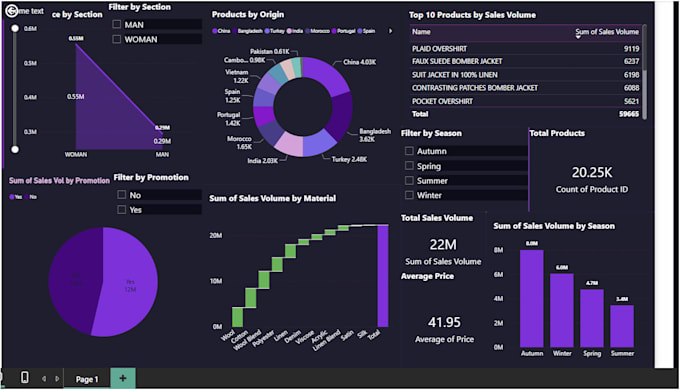Select Autumn in Filter by Season

point(409,151)
